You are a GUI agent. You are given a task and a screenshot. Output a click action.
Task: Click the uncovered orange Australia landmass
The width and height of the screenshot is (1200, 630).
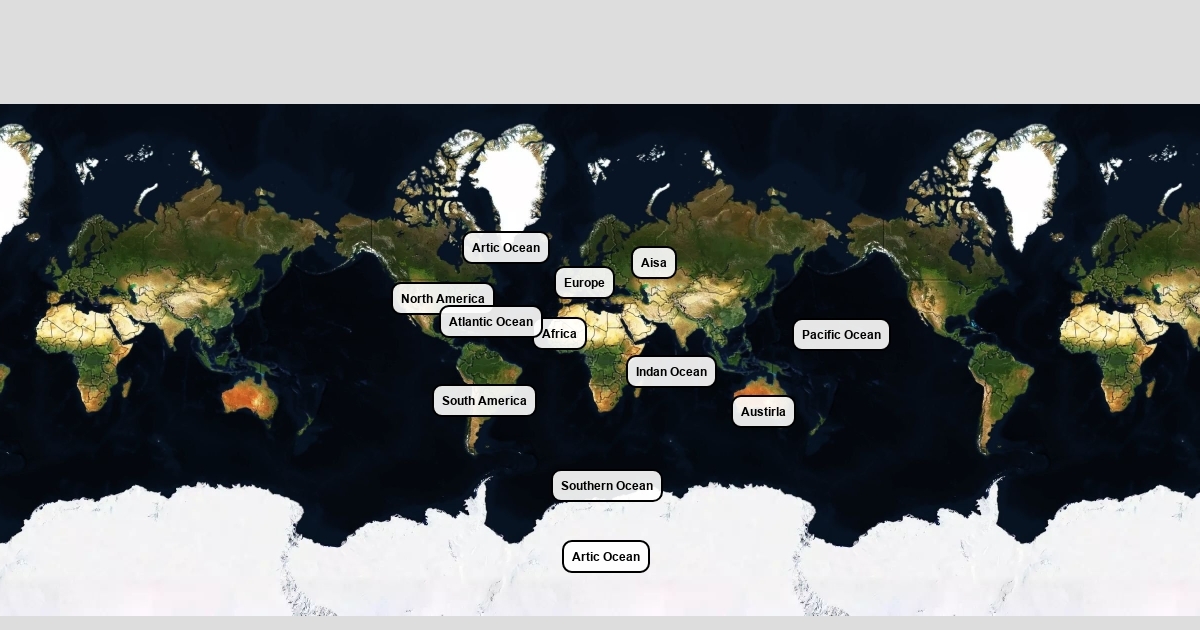pyautogui.click(x=248, y=398)
